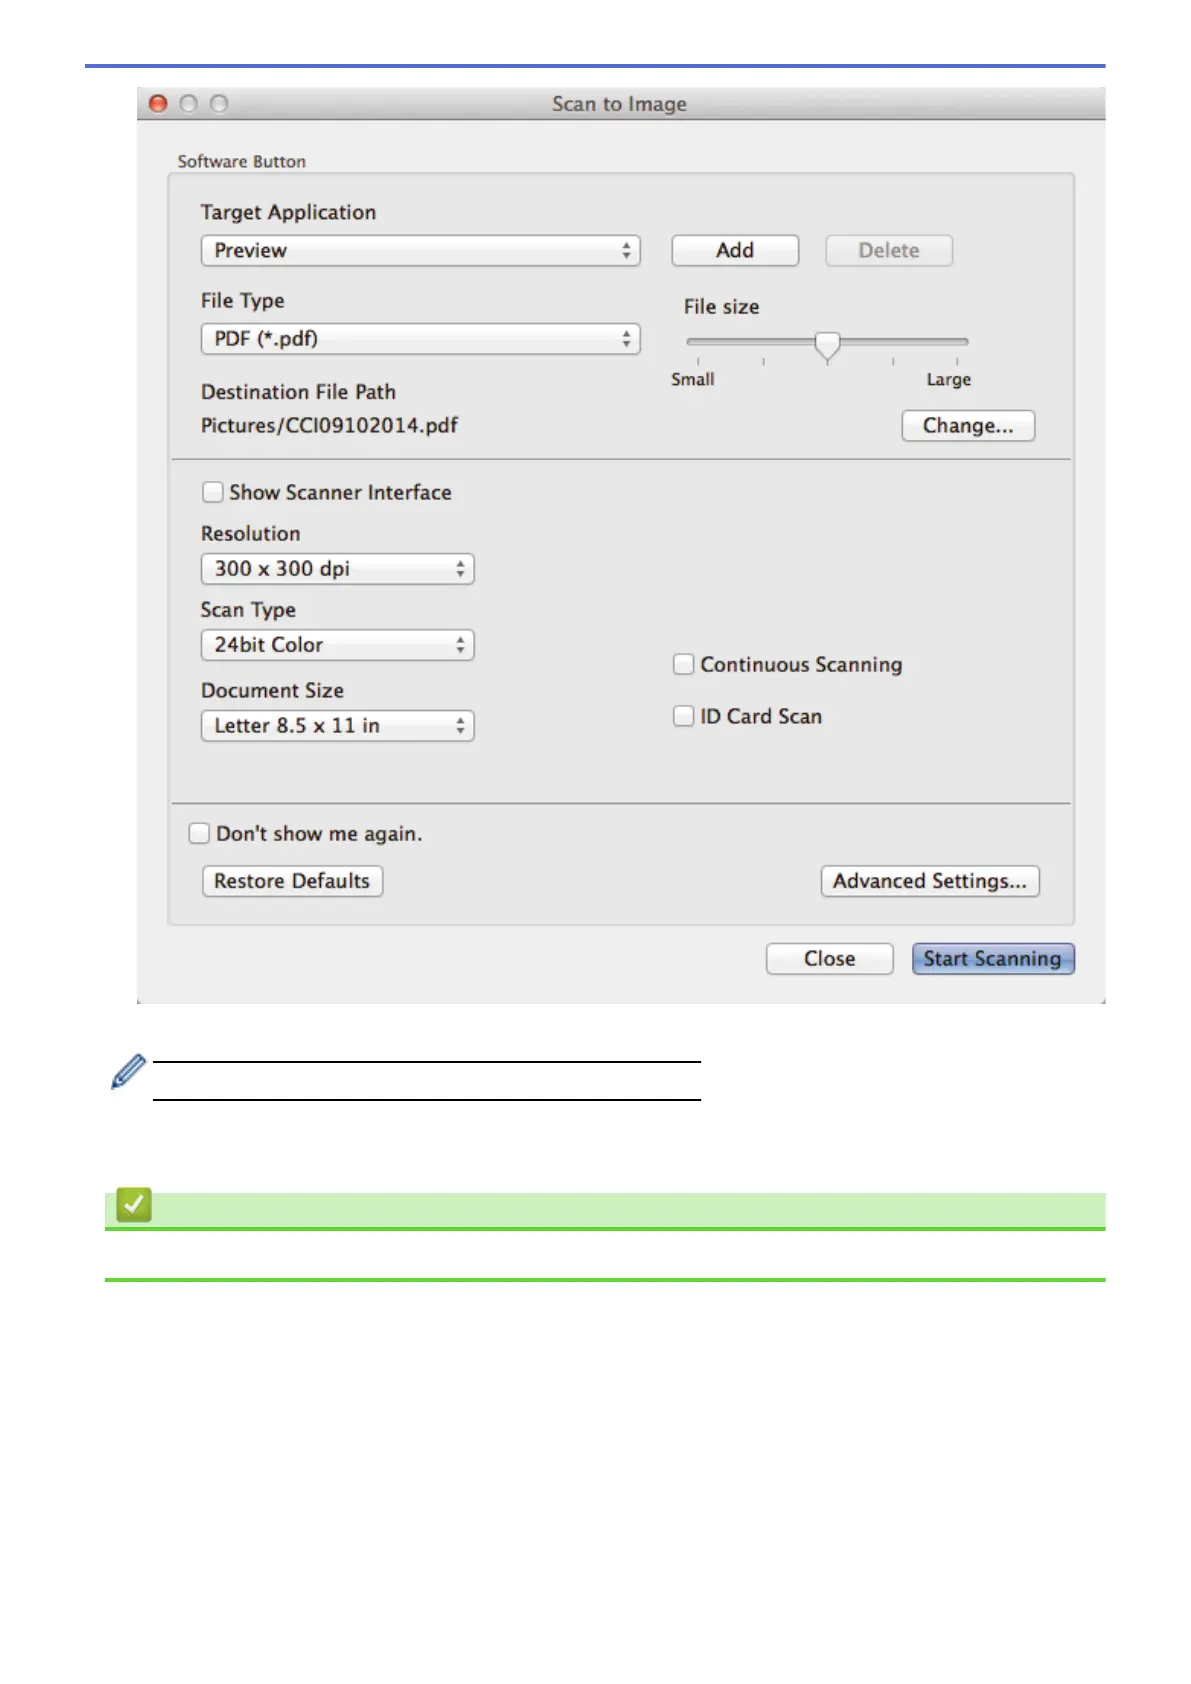Enable Show Scanner Interface checkbox
Viewport: 1191px width, 1684px height.
pyautogui.click(x=212, y=492)
